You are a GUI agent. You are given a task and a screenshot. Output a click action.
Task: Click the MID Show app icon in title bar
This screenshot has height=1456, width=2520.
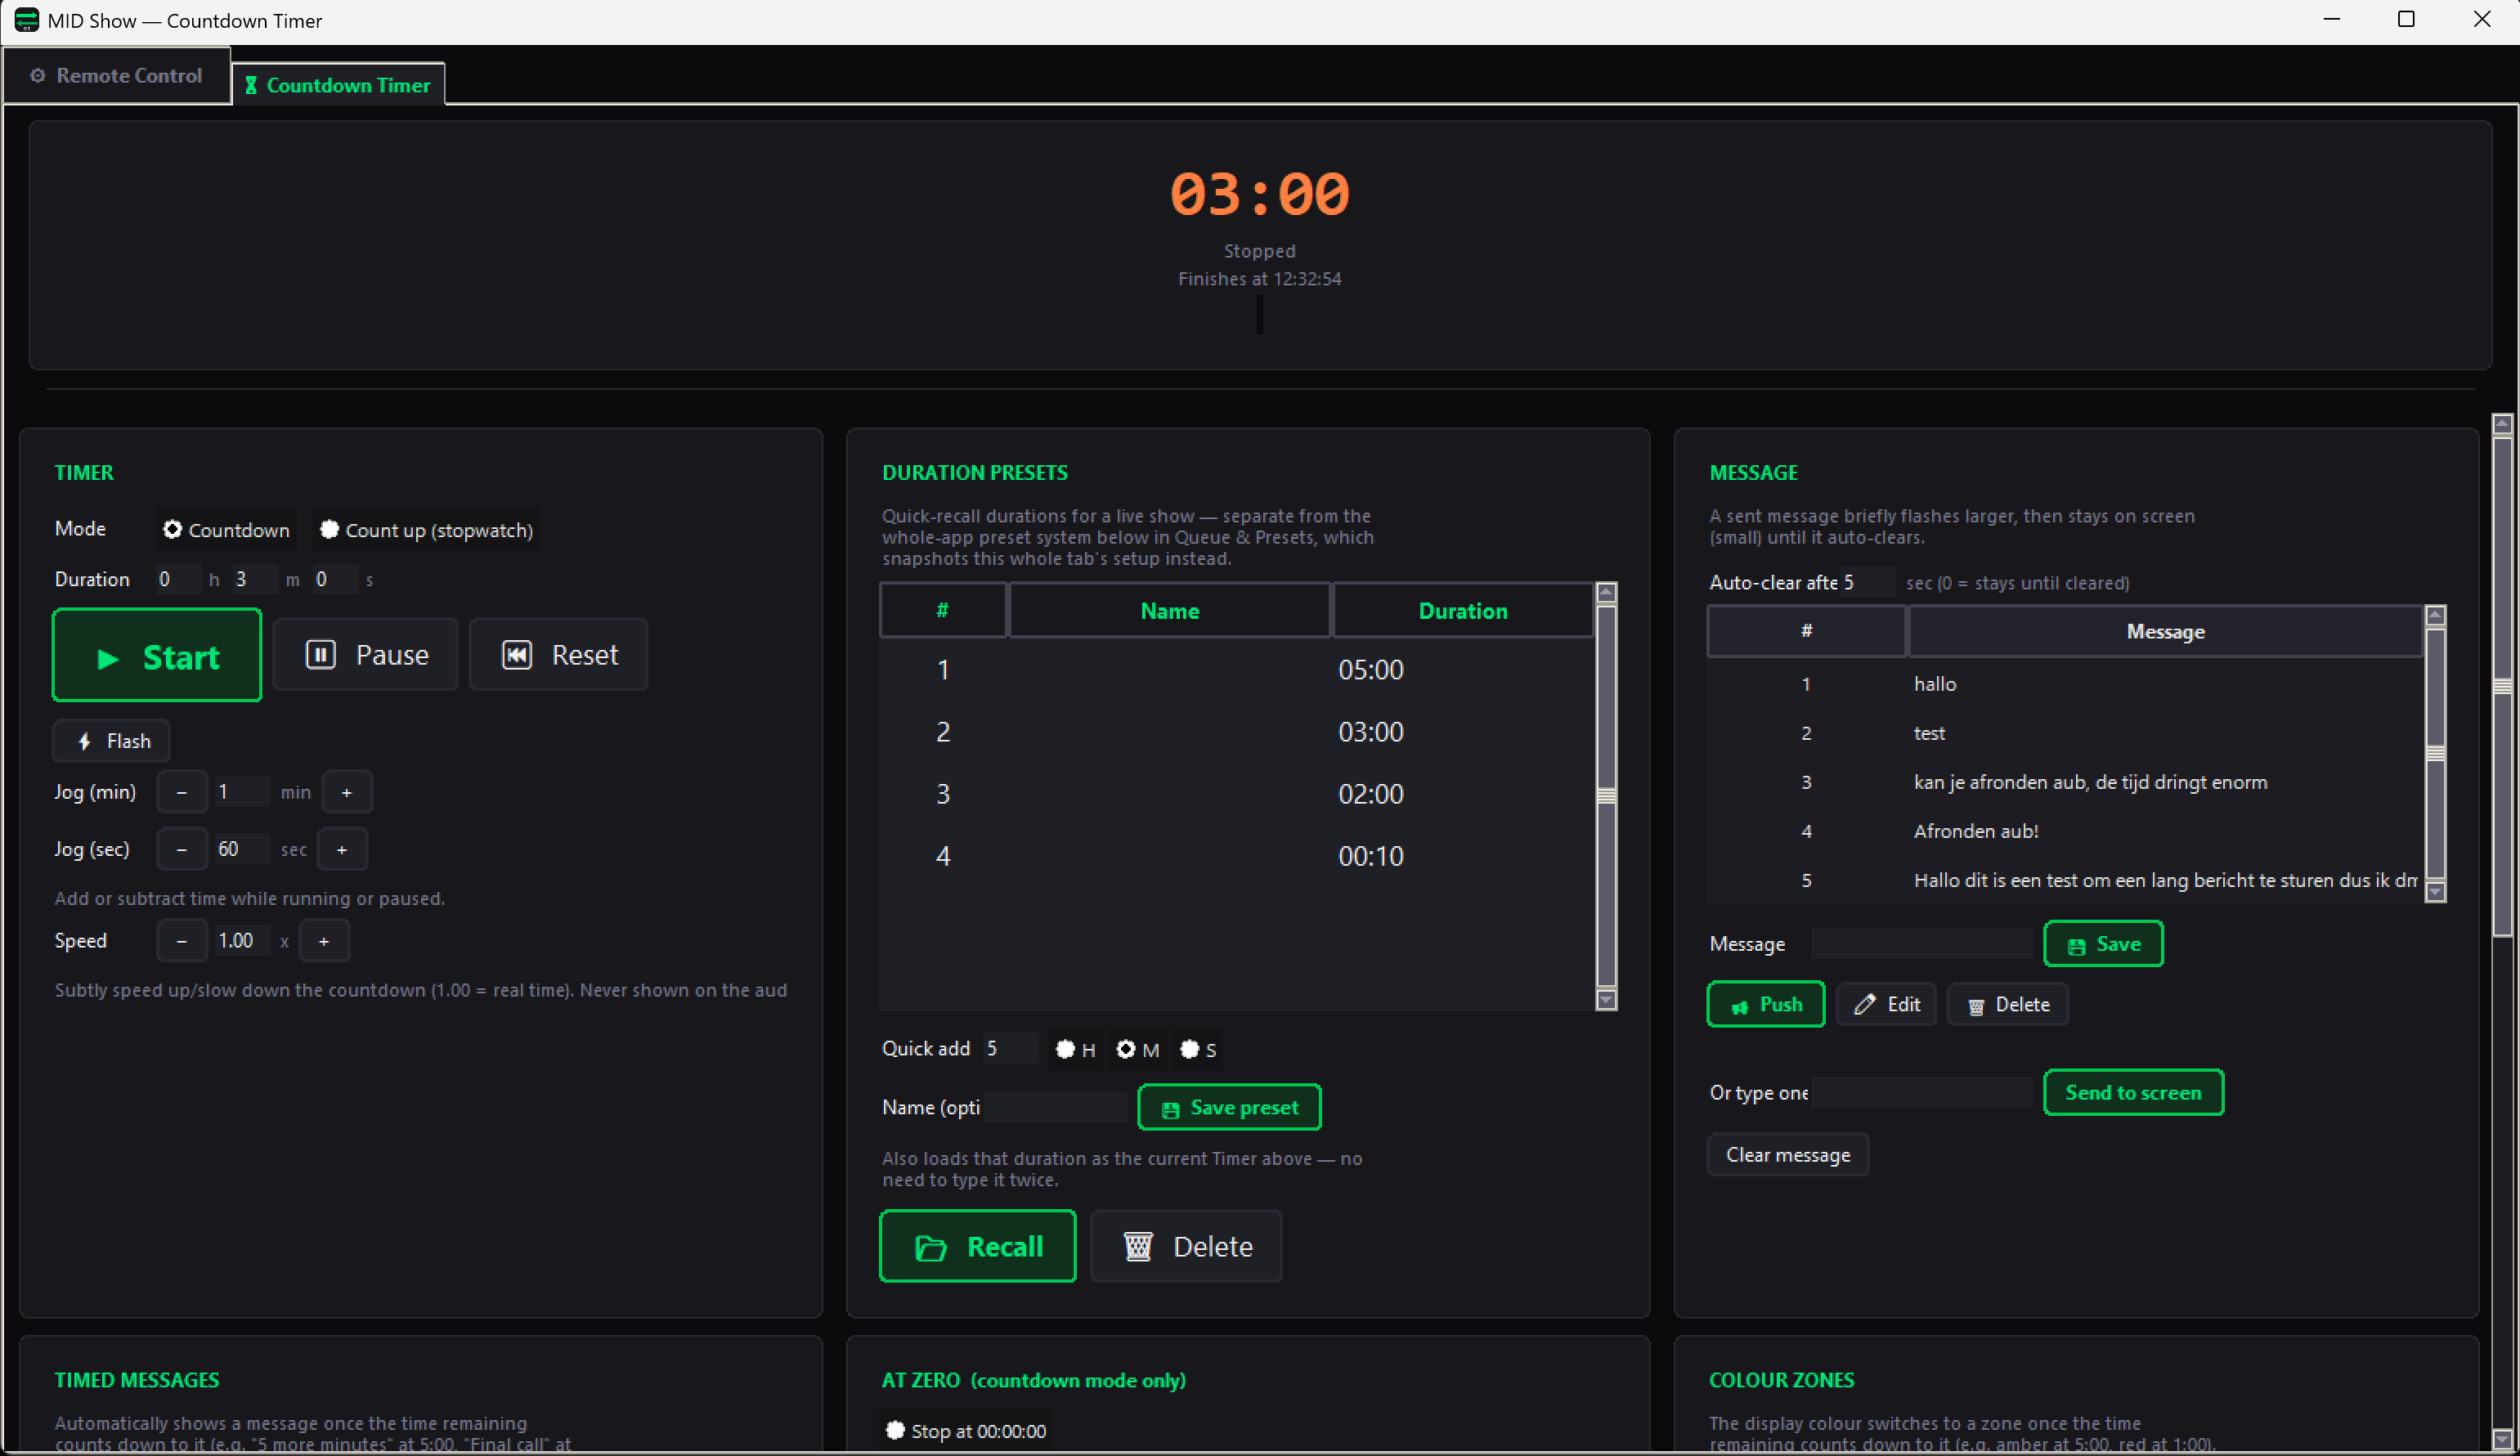(x=26, y=20)
